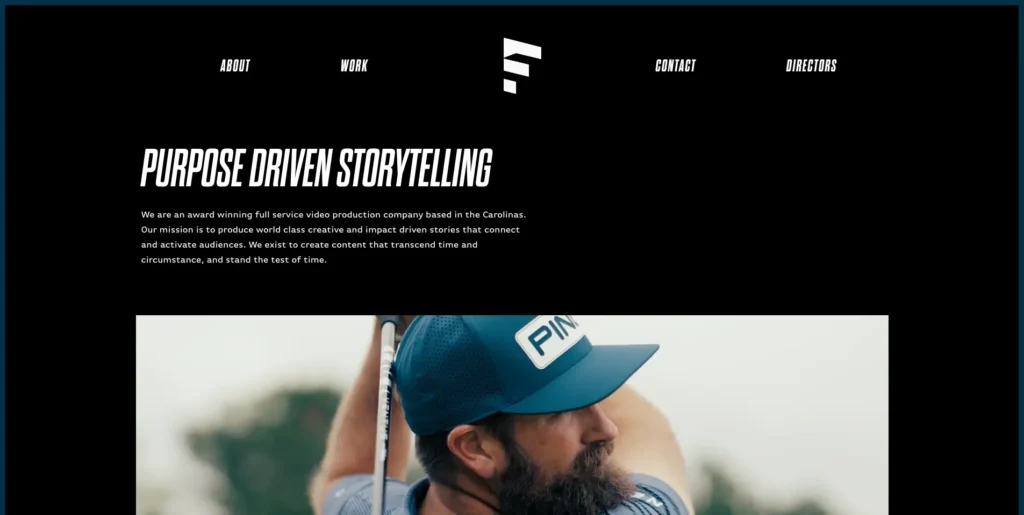Click the company description paragraph
1024x515 pixels.
click(x=334, y=237)
